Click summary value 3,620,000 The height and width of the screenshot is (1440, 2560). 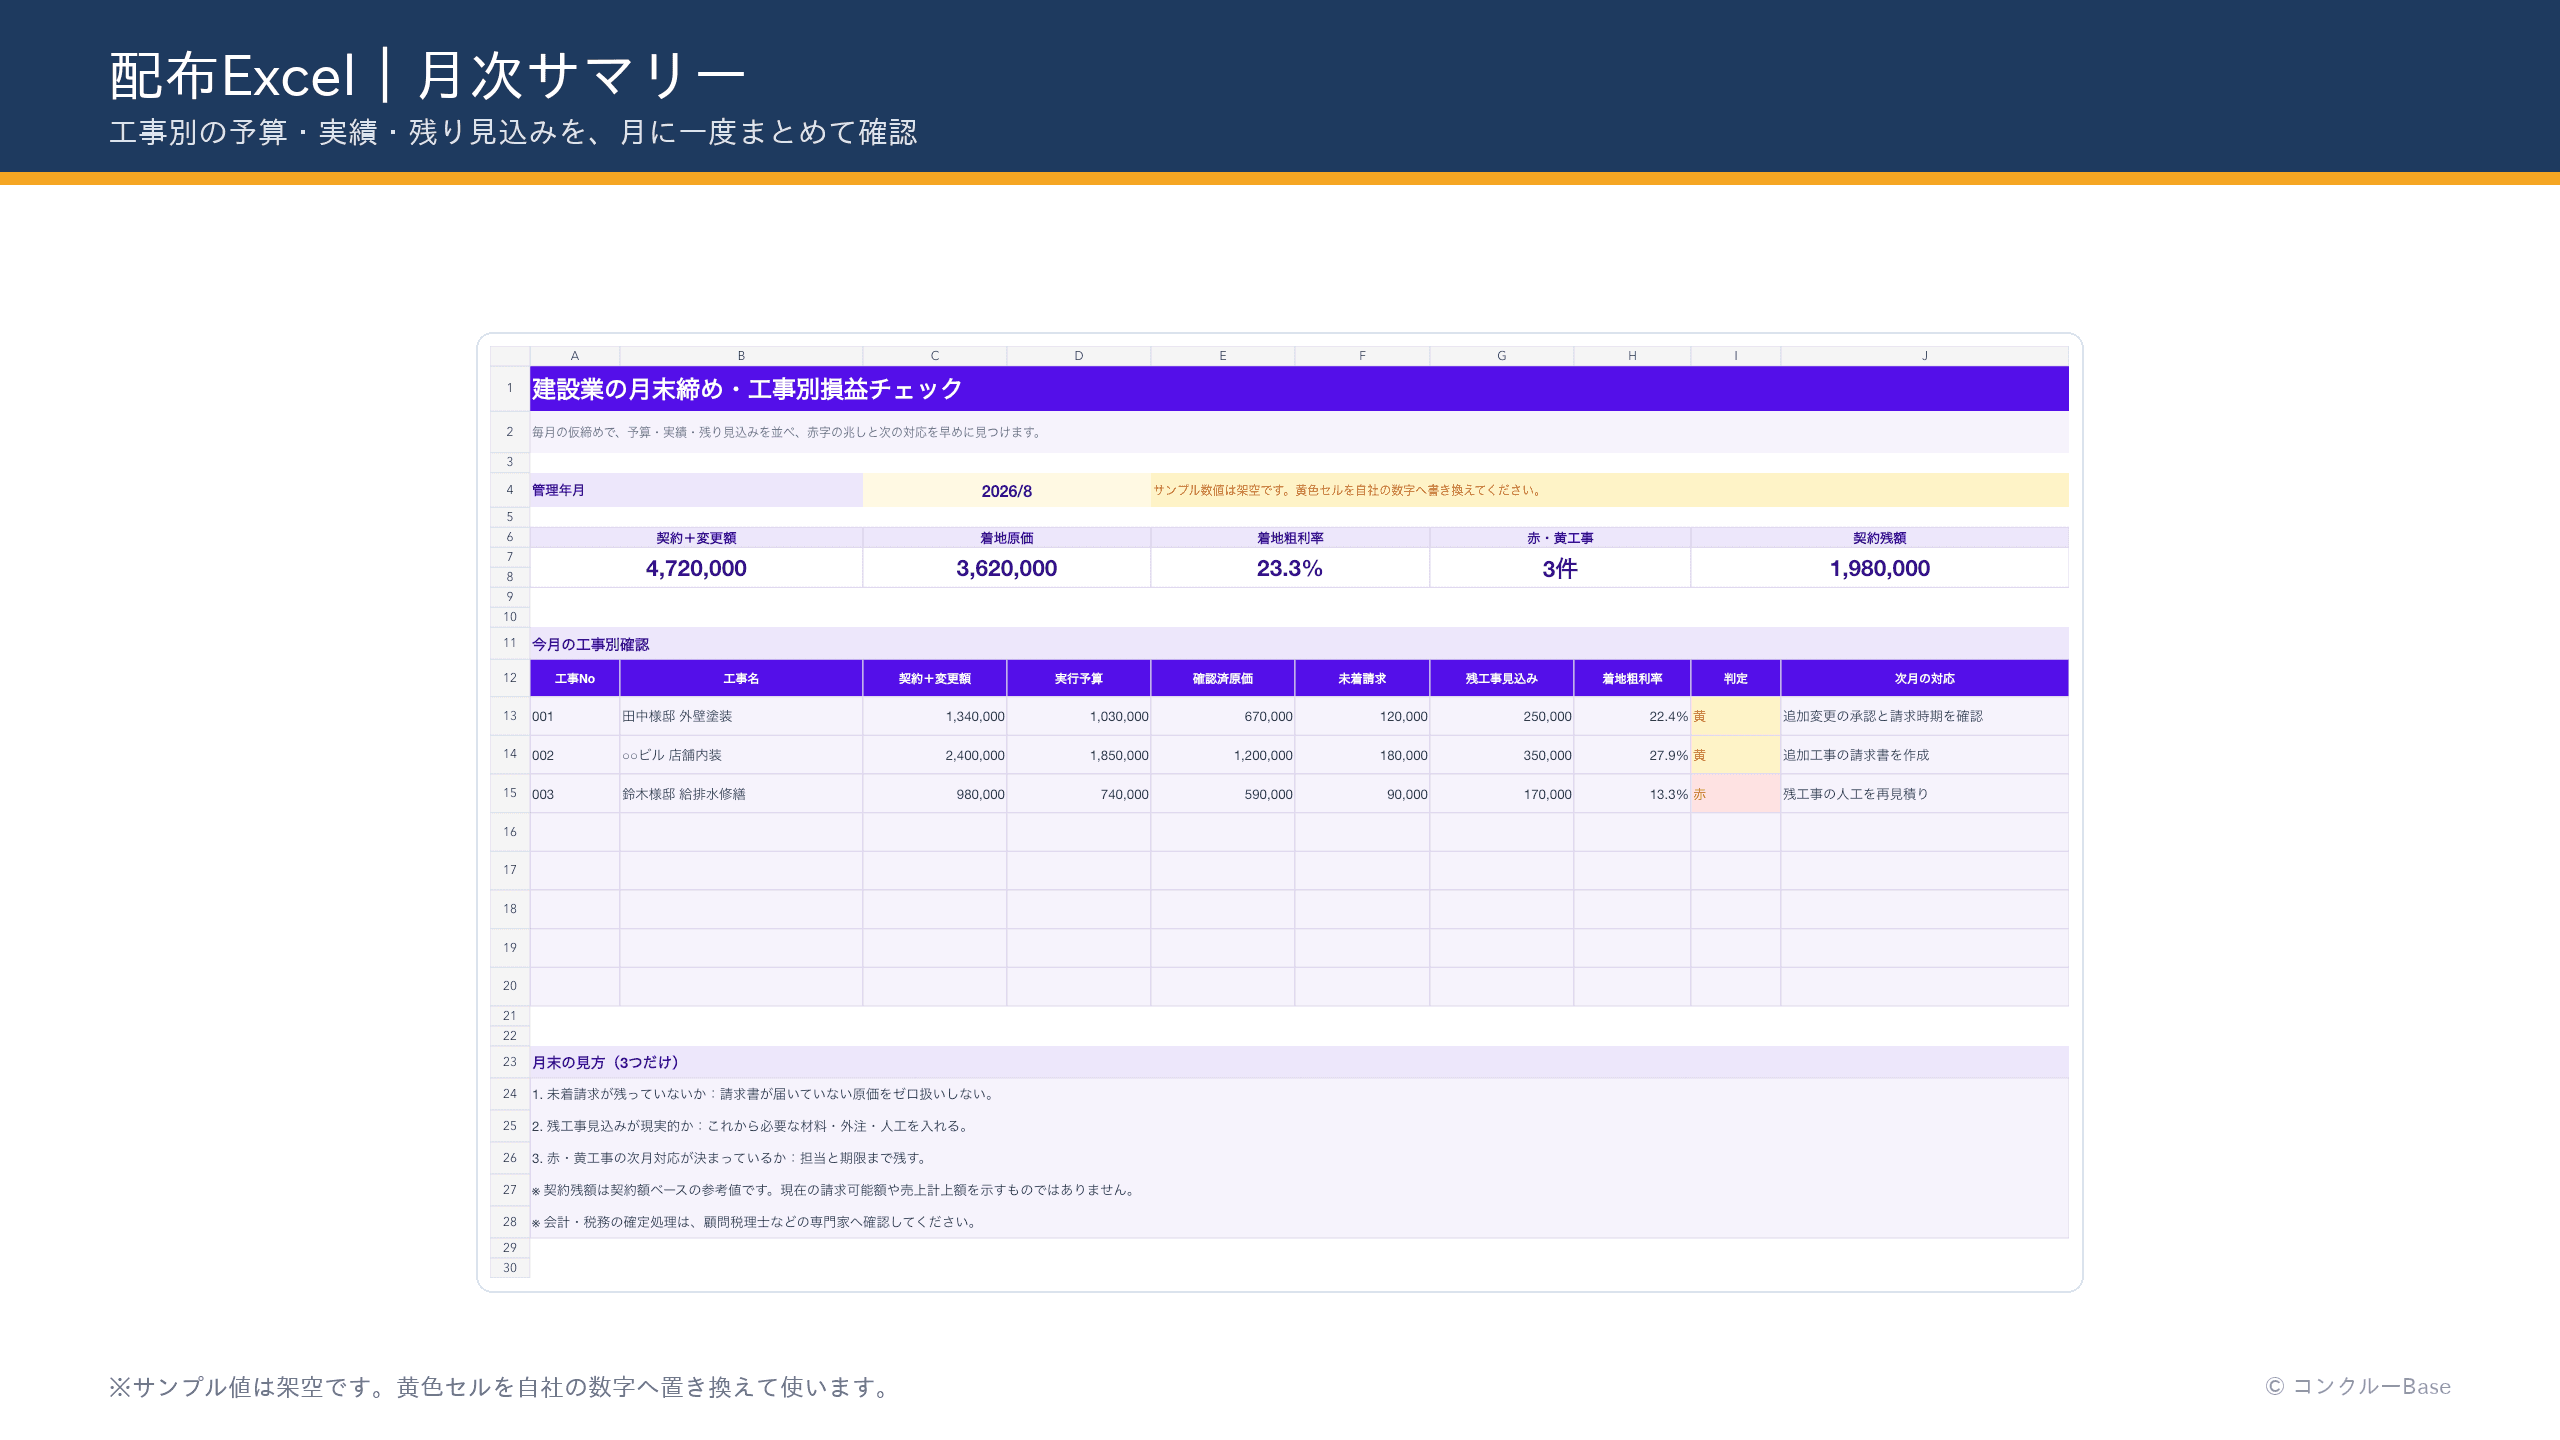coord(1006,568)
